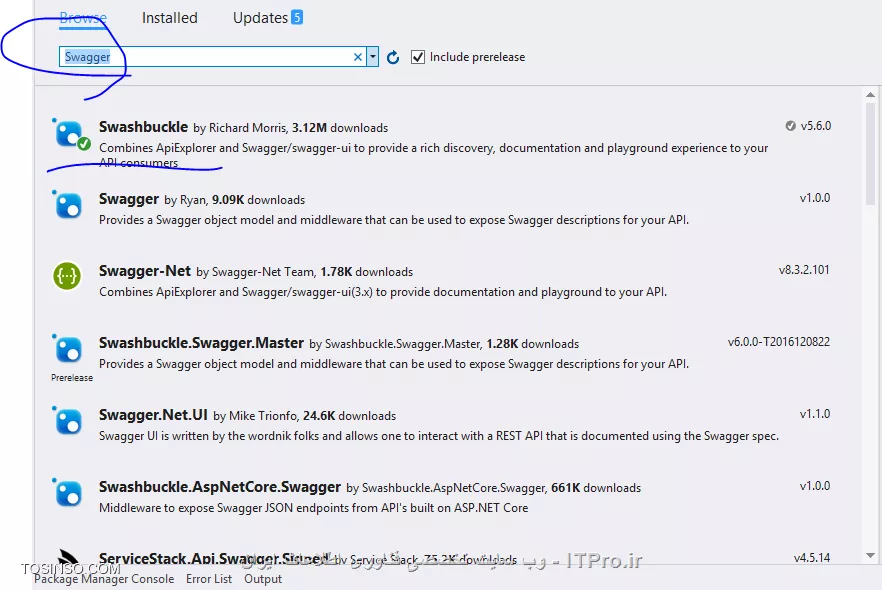This screenshot has height=590, width=882.
Task: Switch to the Browse tab
Action: coord(83,18)
